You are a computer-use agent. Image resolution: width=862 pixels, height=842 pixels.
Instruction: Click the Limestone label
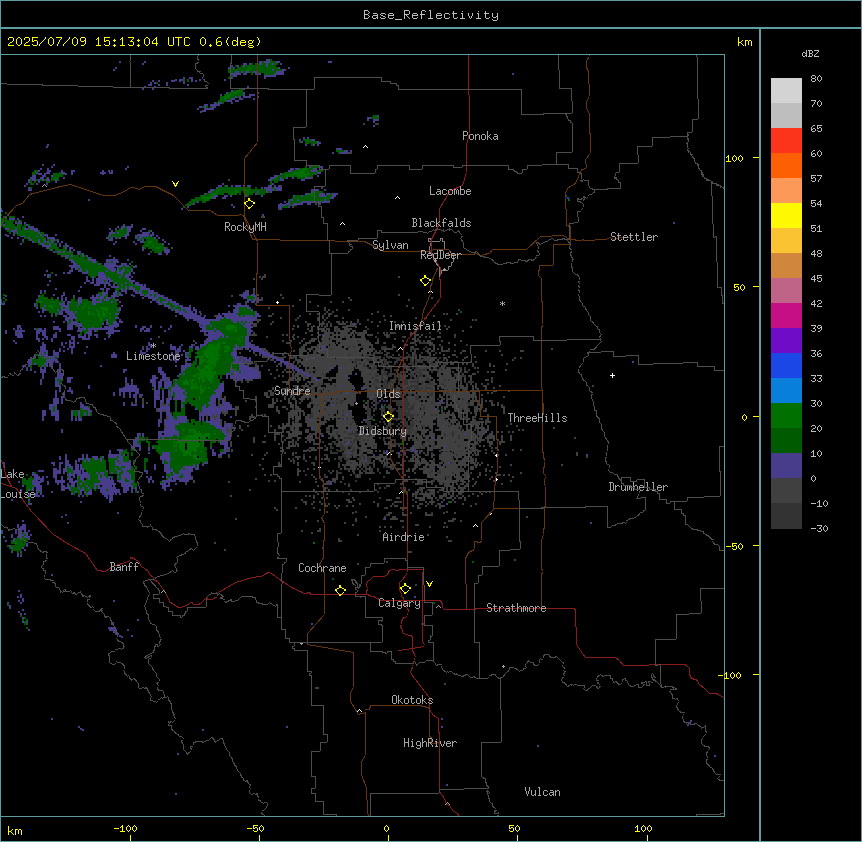click(x=153, y=356)
